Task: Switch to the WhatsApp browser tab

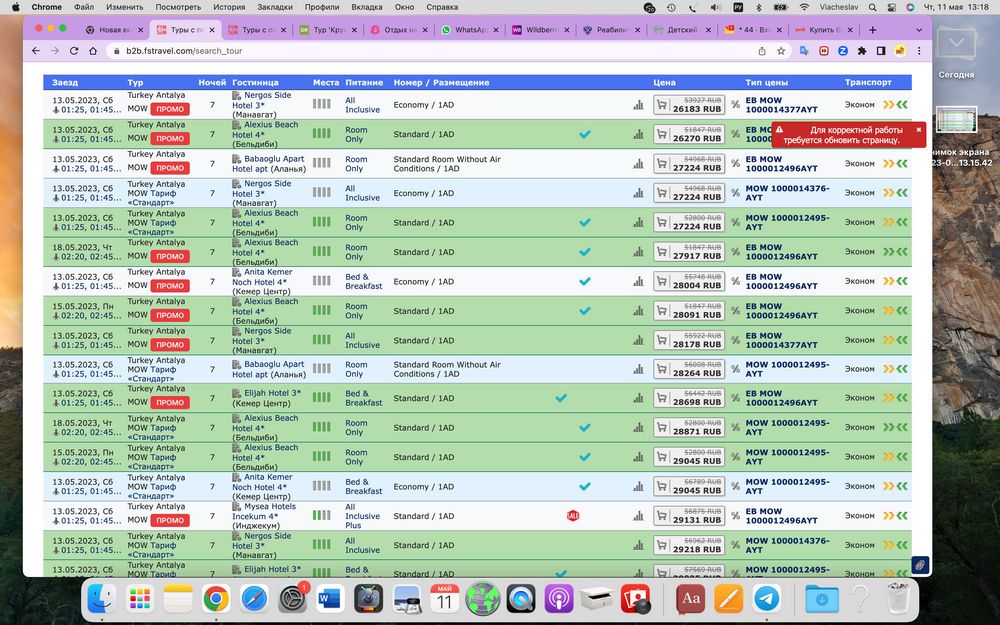Action: [475, 30]
